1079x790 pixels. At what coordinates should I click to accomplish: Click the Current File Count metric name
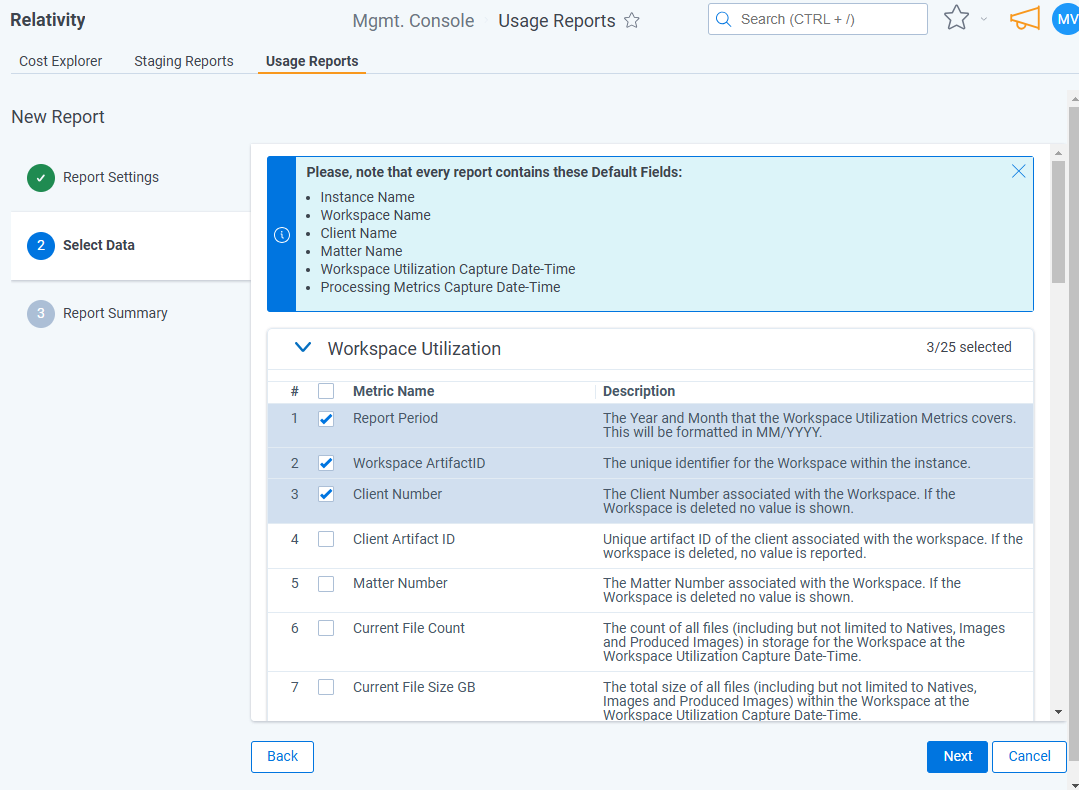(409, 628)
